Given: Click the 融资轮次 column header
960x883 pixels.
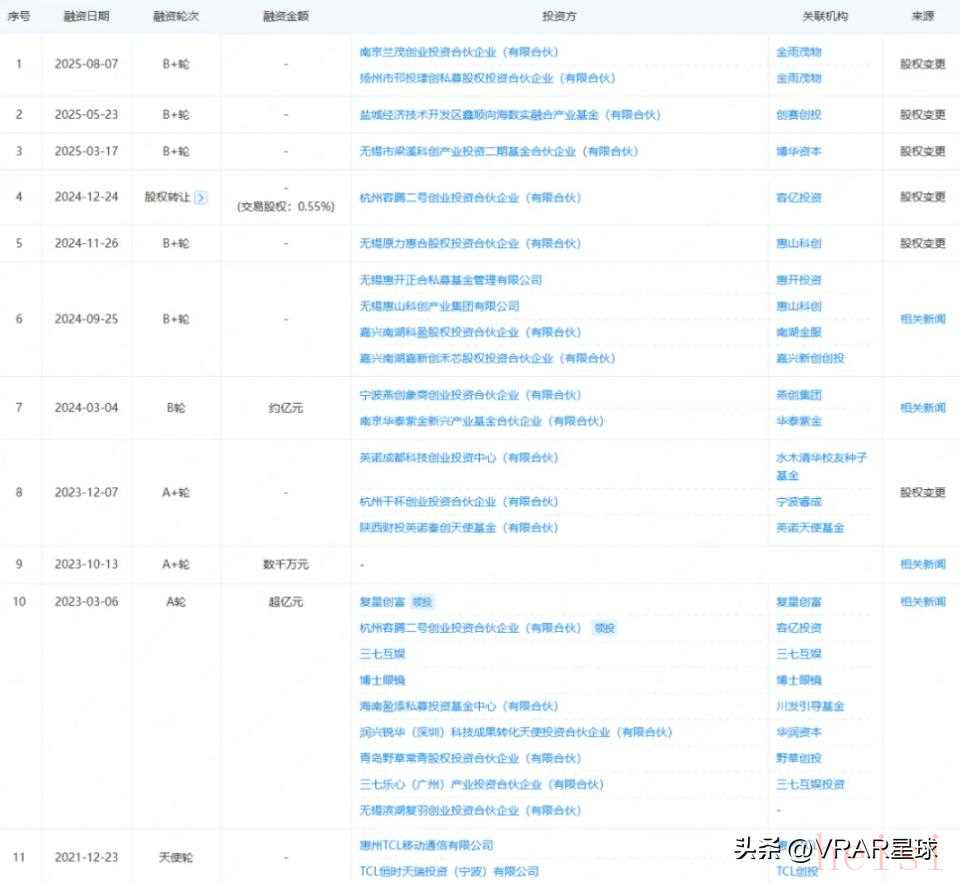Looking at the screenshot, I should [176, 17].
